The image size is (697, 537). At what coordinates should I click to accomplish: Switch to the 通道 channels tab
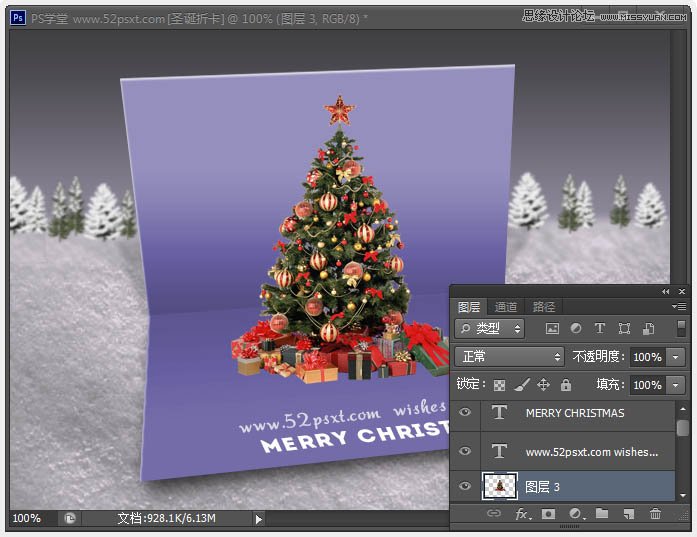click(506, 307)
